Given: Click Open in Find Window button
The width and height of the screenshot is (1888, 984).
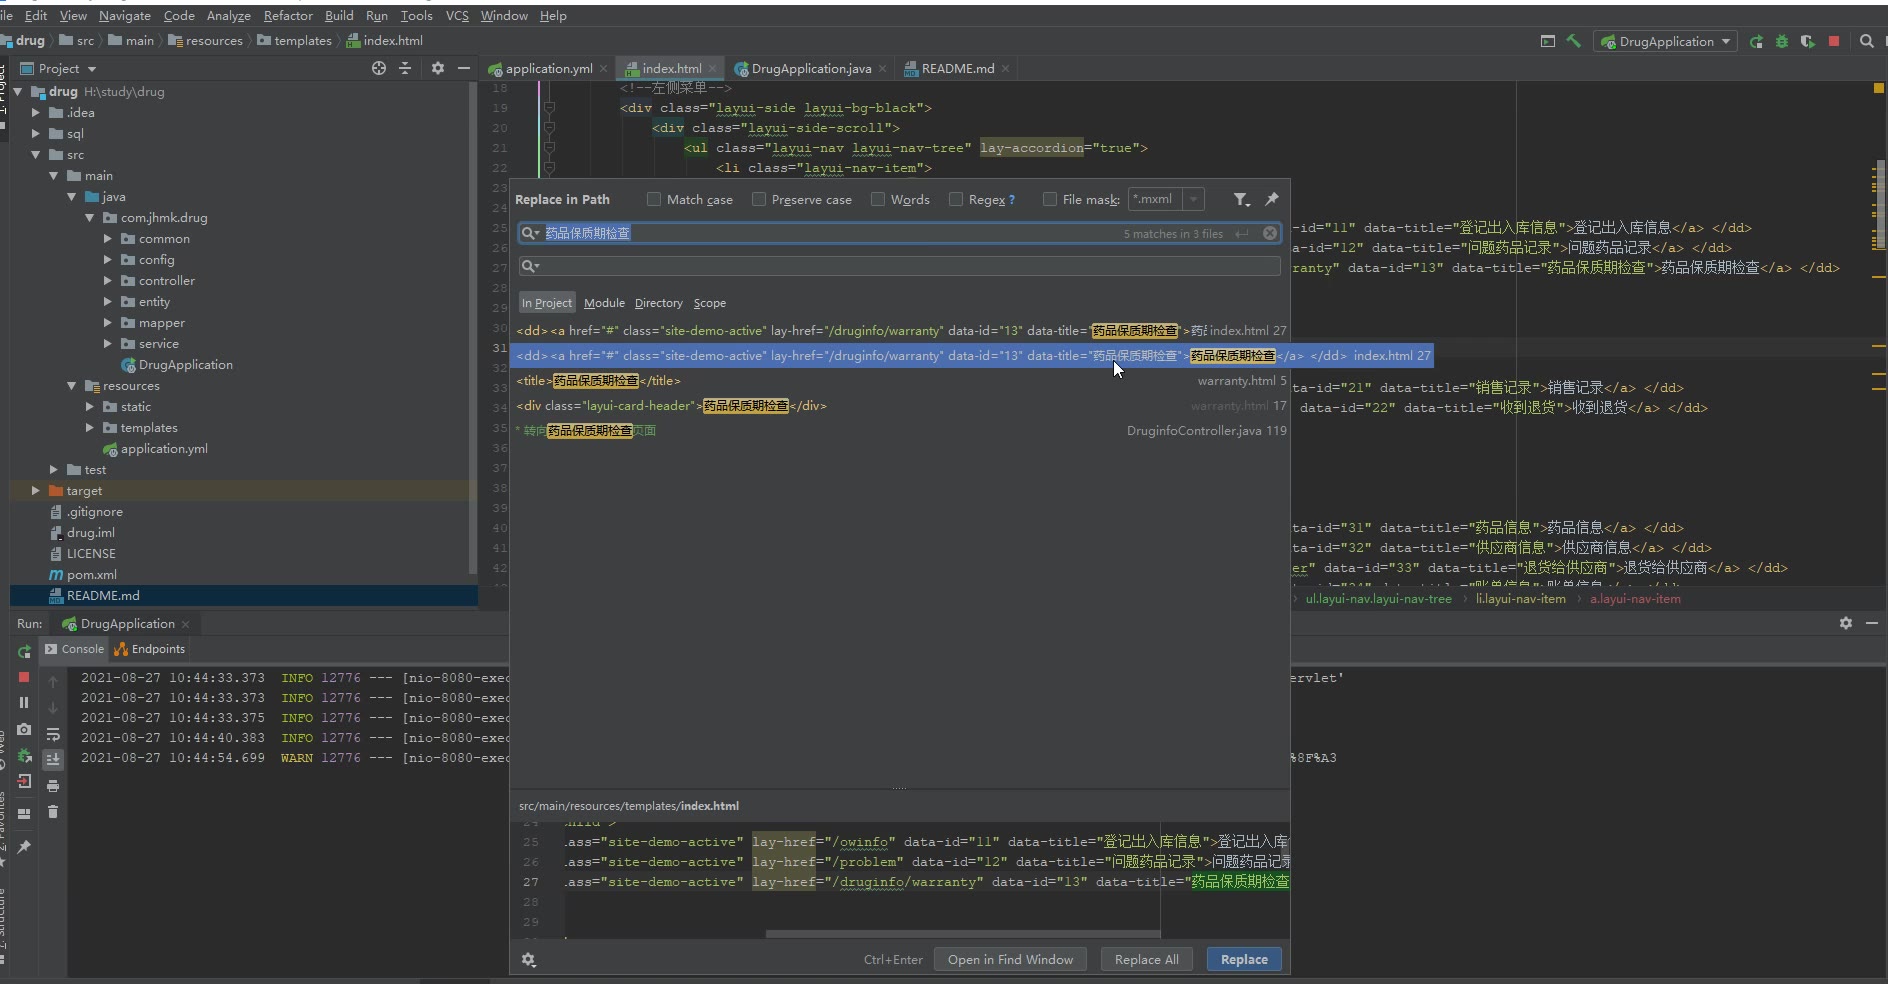Looking at the screenshot, I should pyautogui.click(x=1010, y=960).
